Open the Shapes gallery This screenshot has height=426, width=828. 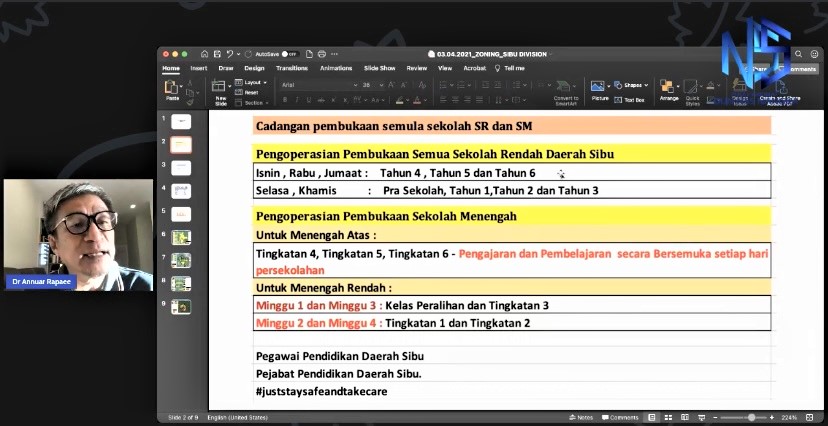pos(632,85)
